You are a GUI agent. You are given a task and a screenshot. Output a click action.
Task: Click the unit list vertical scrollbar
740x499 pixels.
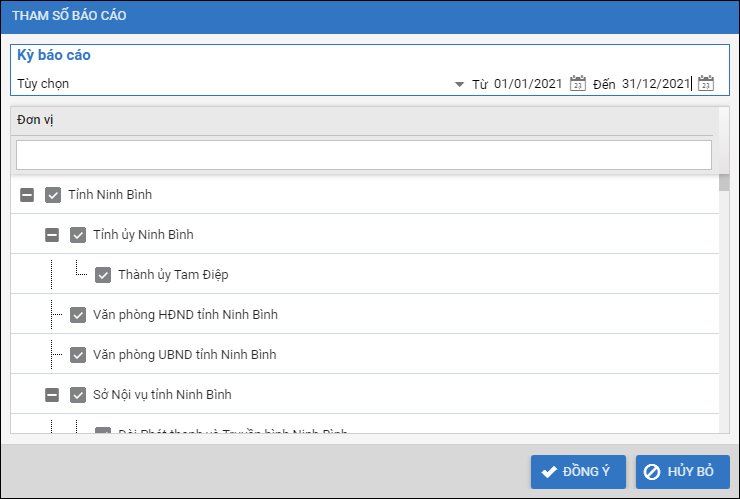pyautogui.click(x=724, y=300)
